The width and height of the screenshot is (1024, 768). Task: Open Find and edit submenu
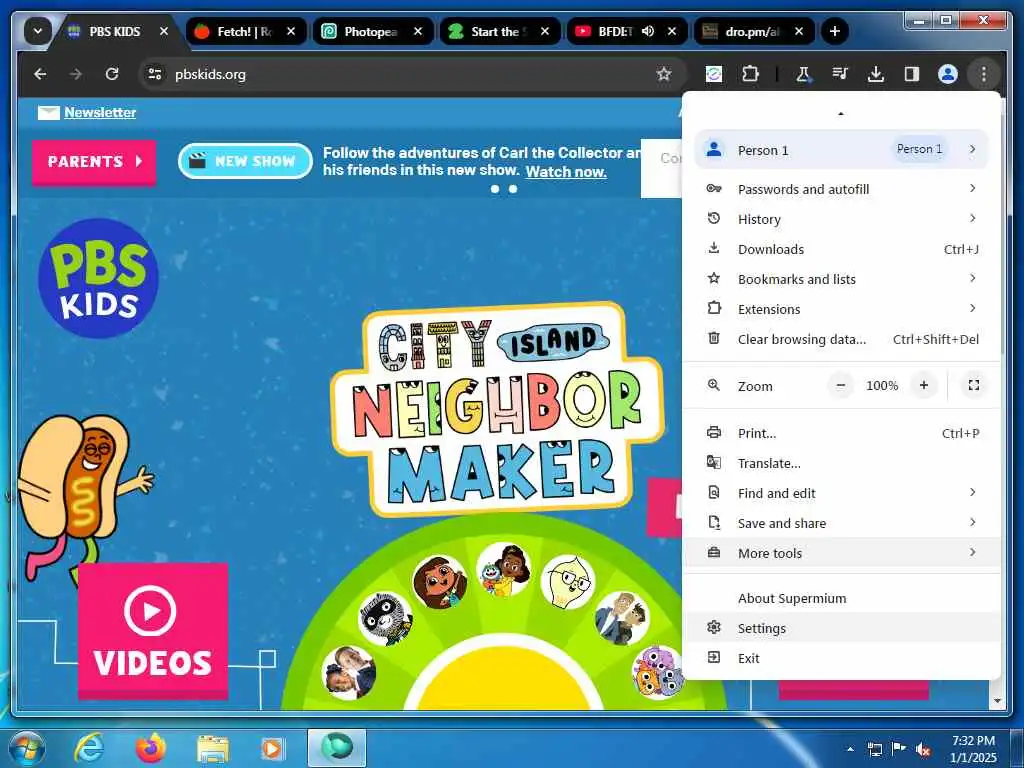(x=841, y=494)
